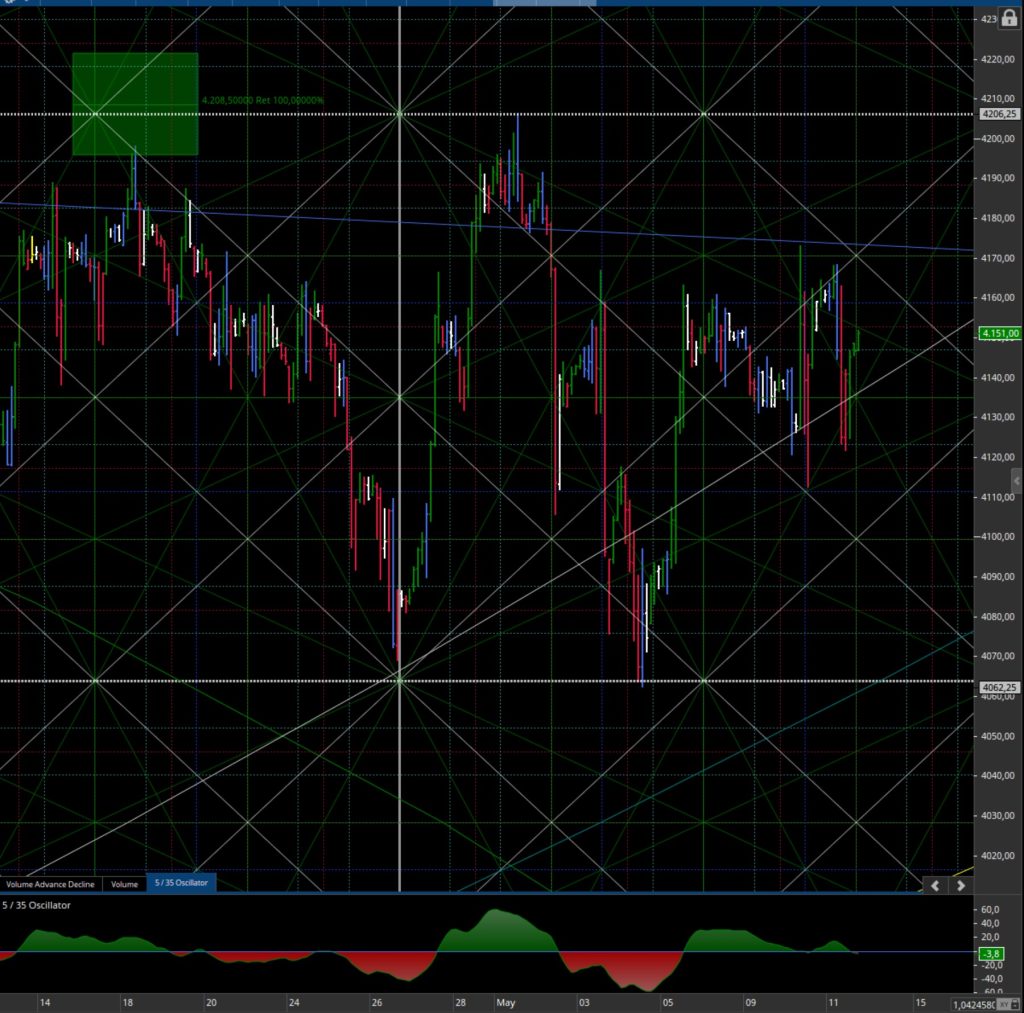Screen dimensions: 1024x1013
Task: Click the 4062,25 price level label
Action: point(999,687)
